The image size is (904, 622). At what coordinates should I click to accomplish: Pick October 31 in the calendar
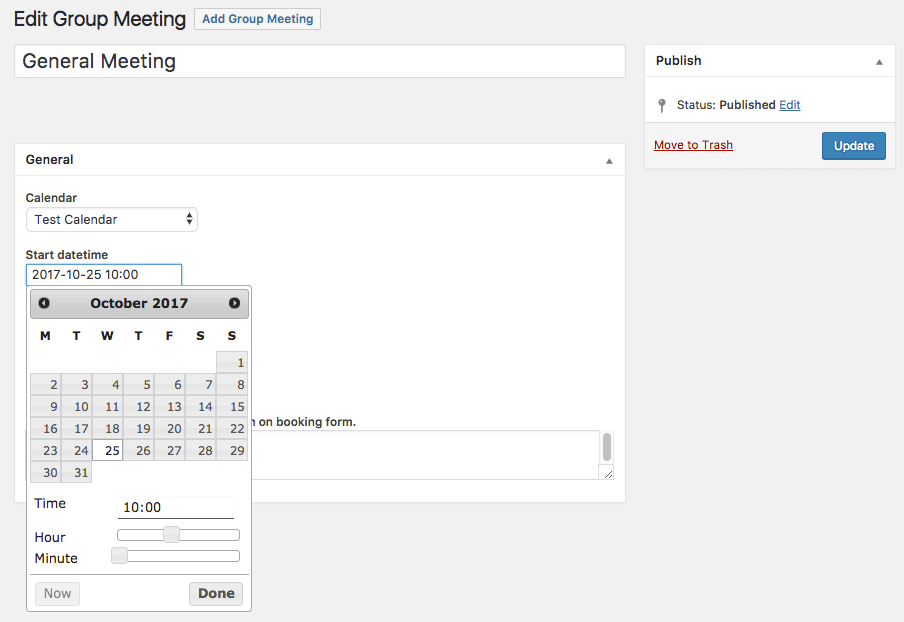coord(77,473)
